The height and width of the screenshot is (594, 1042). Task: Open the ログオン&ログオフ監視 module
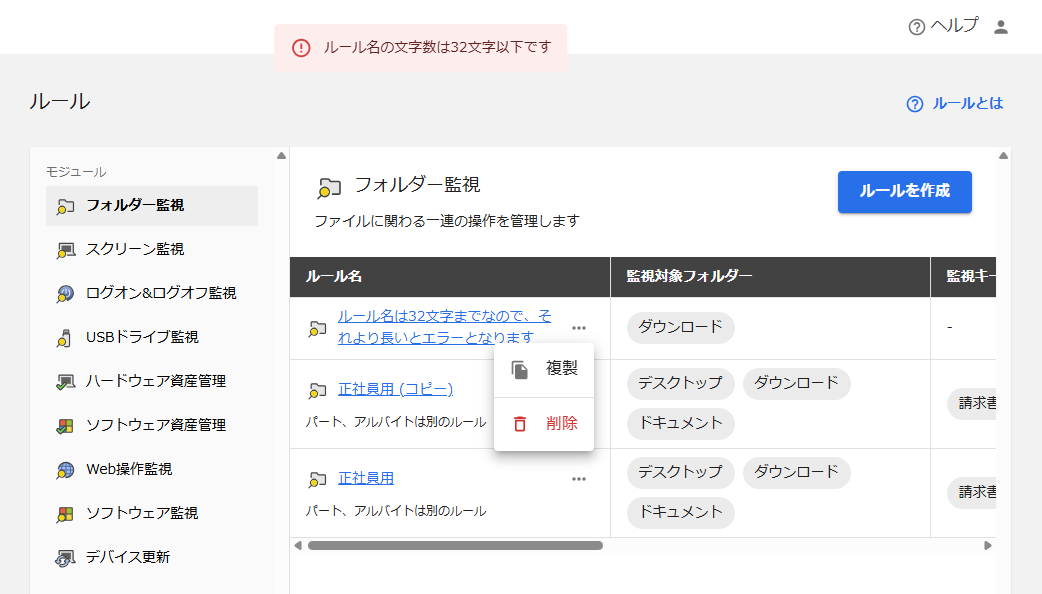coord(152,293)
